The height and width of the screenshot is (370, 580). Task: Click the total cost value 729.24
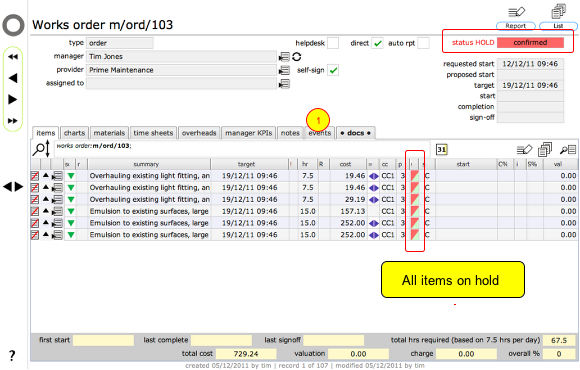click(x=246, y=354)
